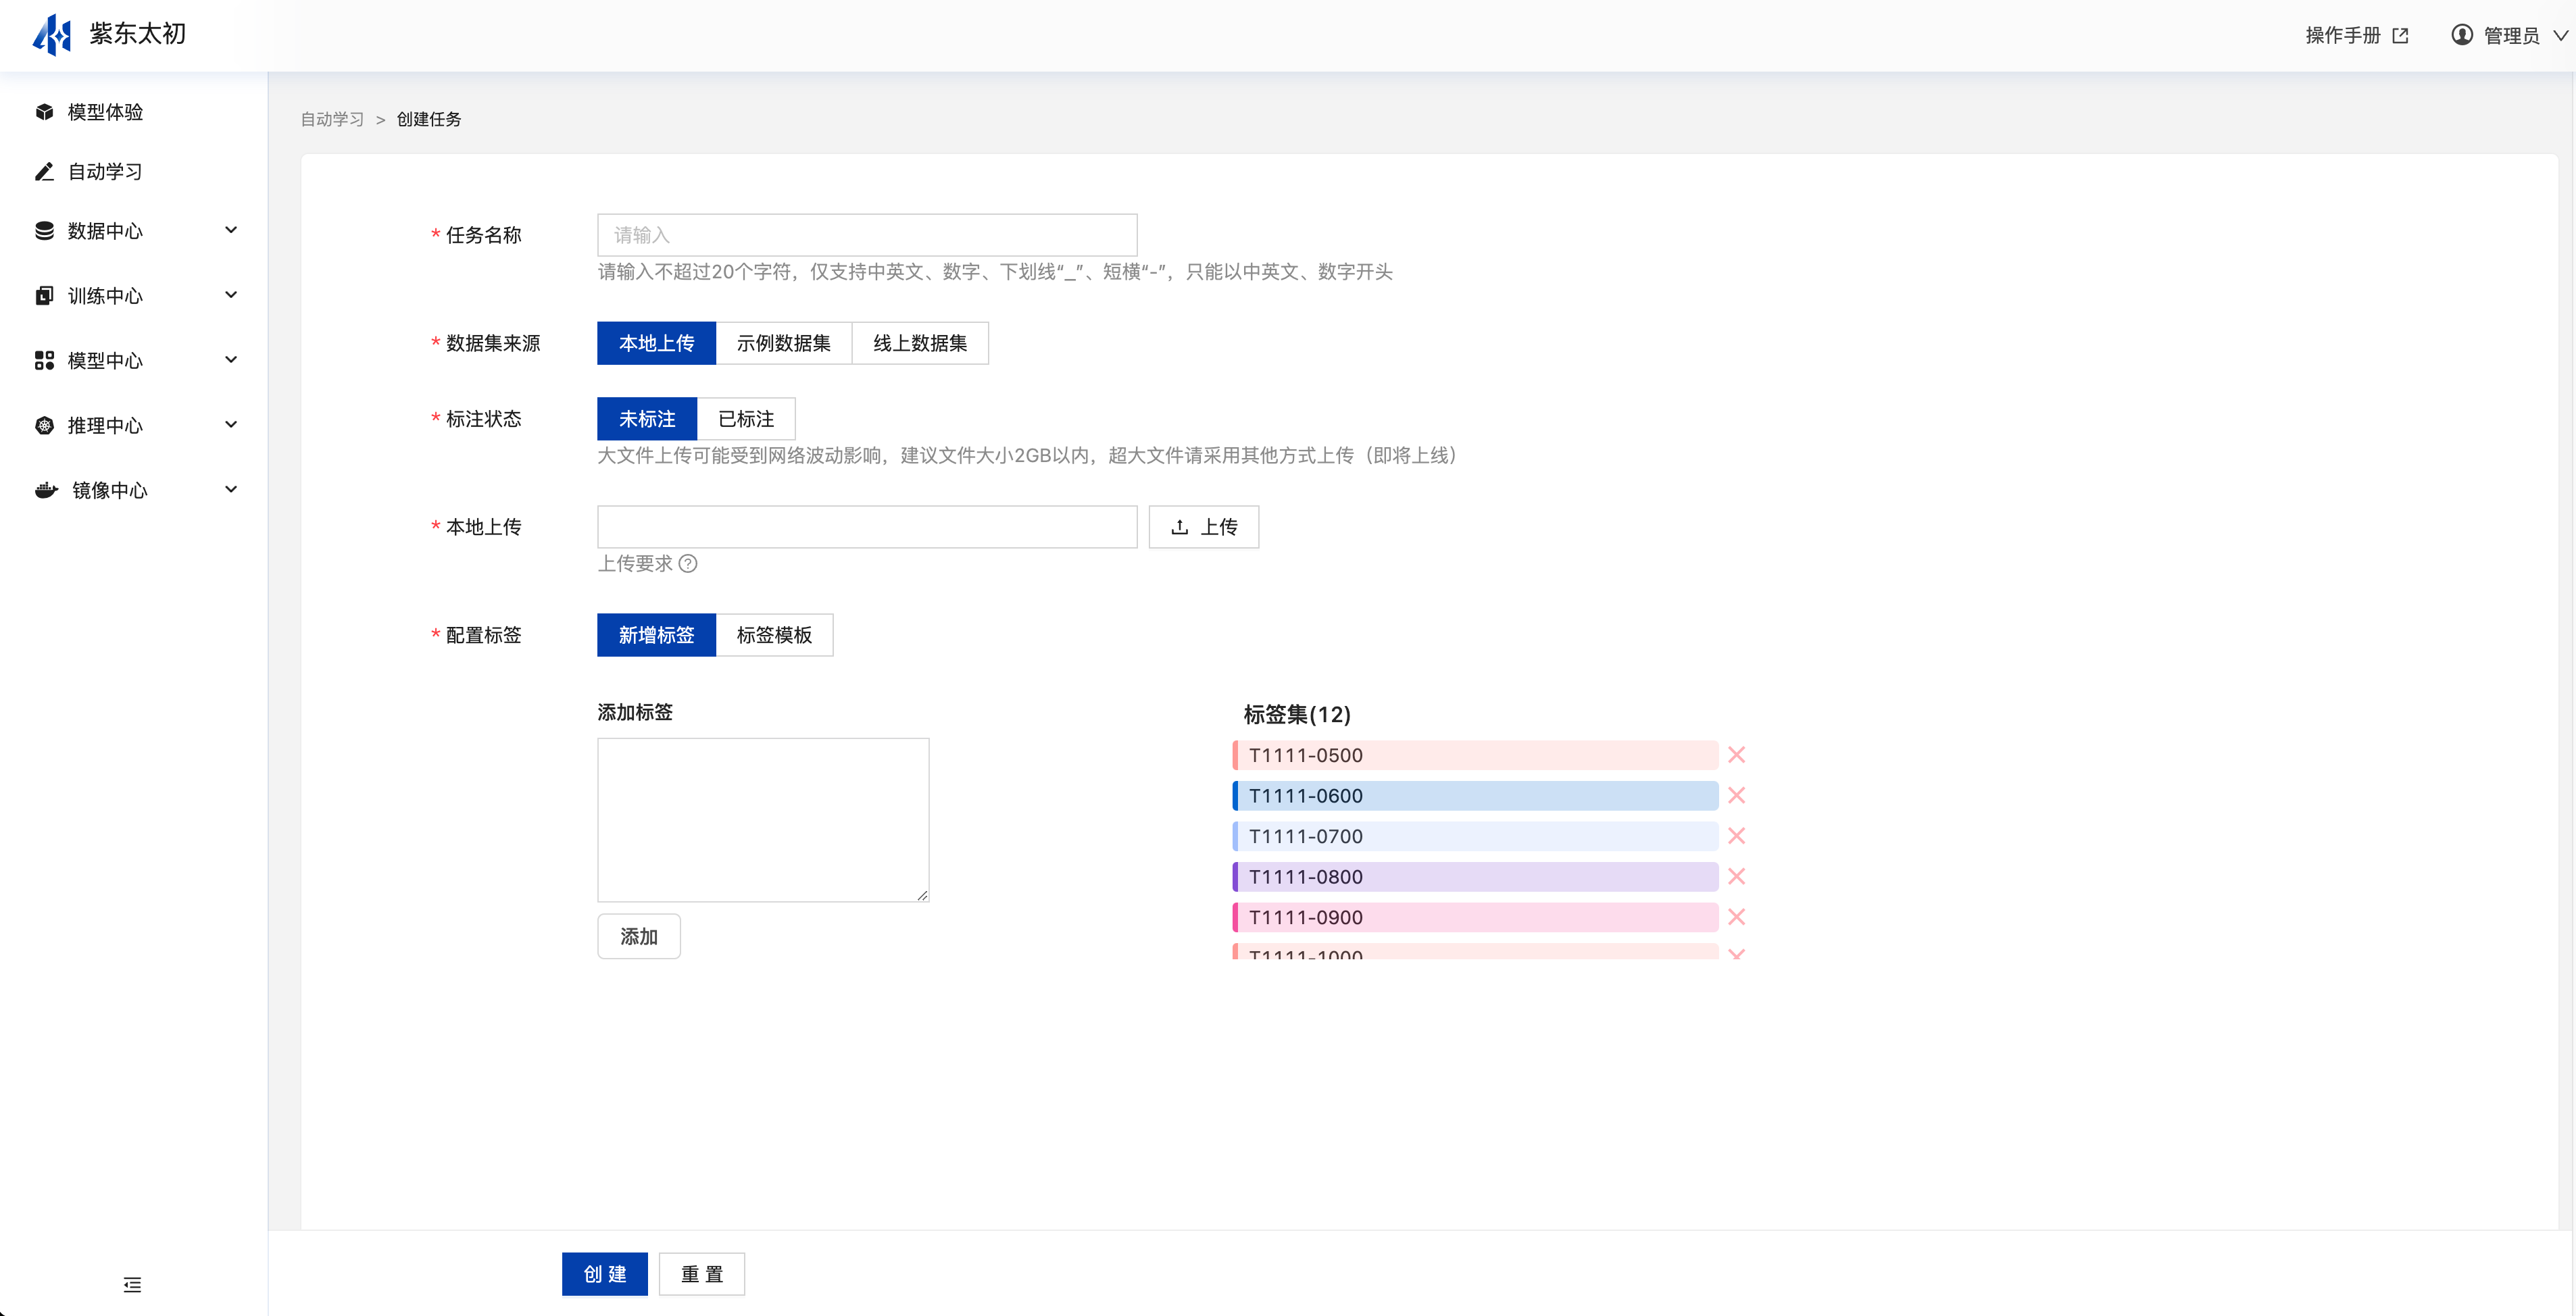Image resolution: width=2576 pixels, height=1316 pixels.
Task: Remove tag T1111-0700
Action: click(1737, 836)
